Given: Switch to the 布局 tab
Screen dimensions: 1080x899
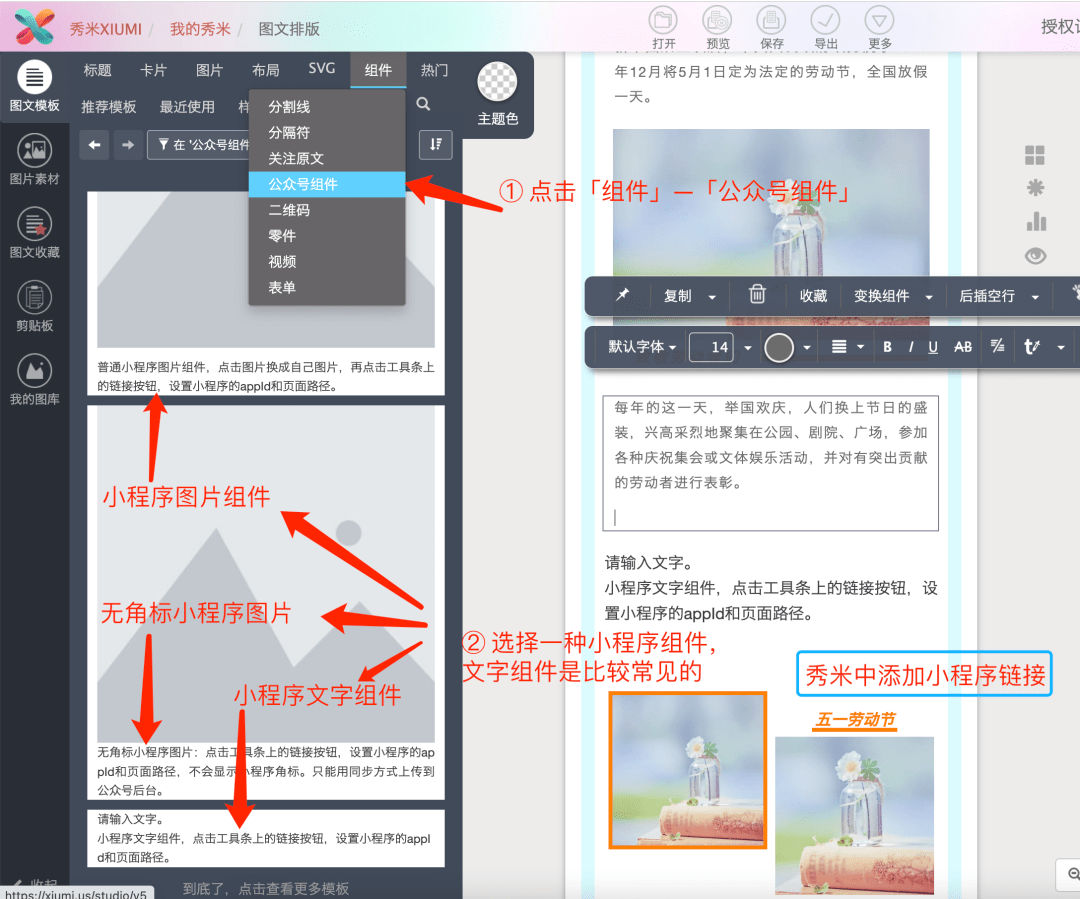Looking at the screenshot, I should (266, 70).
